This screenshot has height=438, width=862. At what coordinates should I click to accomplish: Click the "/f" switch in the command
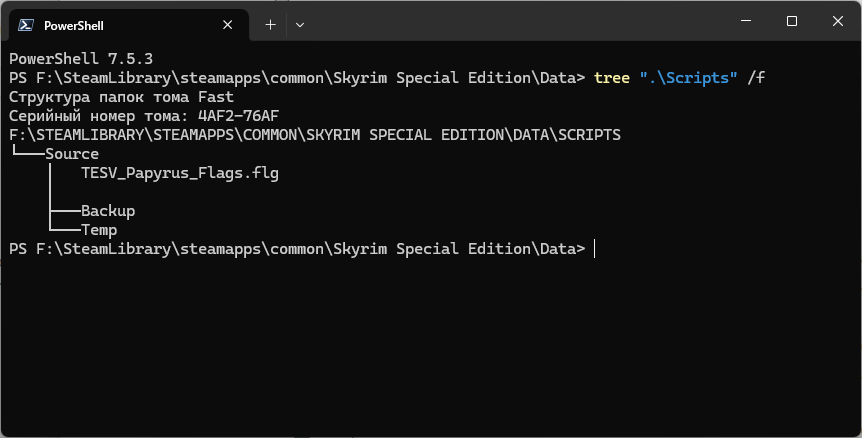[757, 77]
